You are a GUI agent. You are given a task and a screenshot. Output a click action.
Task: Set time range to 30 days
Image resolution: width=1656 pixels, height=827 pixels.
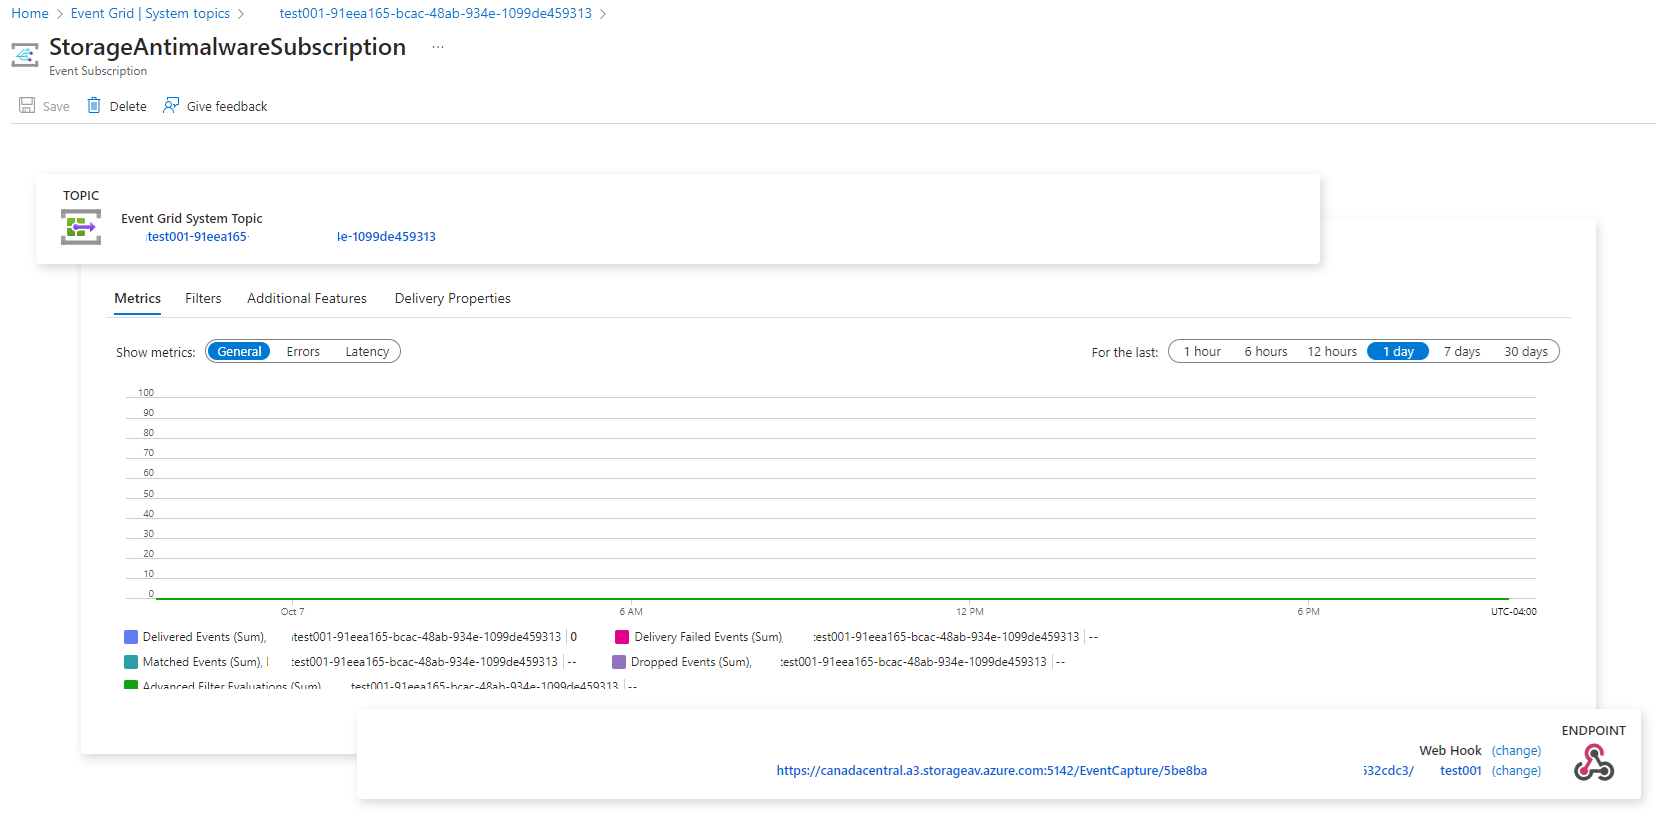click(1526, 352)
